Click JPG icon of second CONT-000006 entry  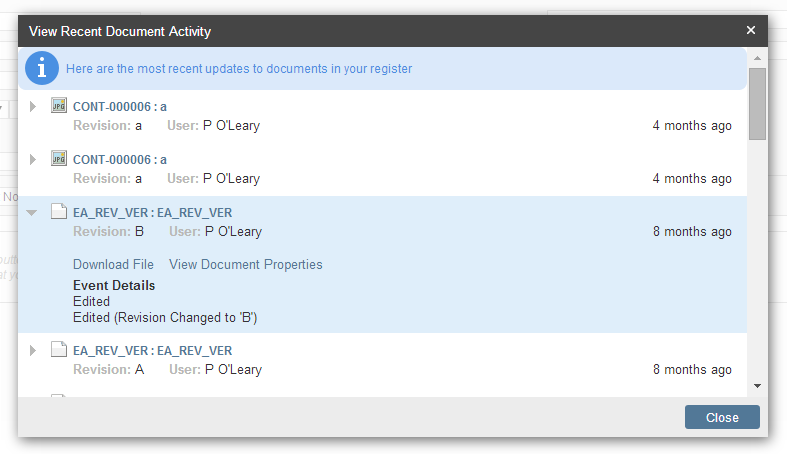[59, 159]
